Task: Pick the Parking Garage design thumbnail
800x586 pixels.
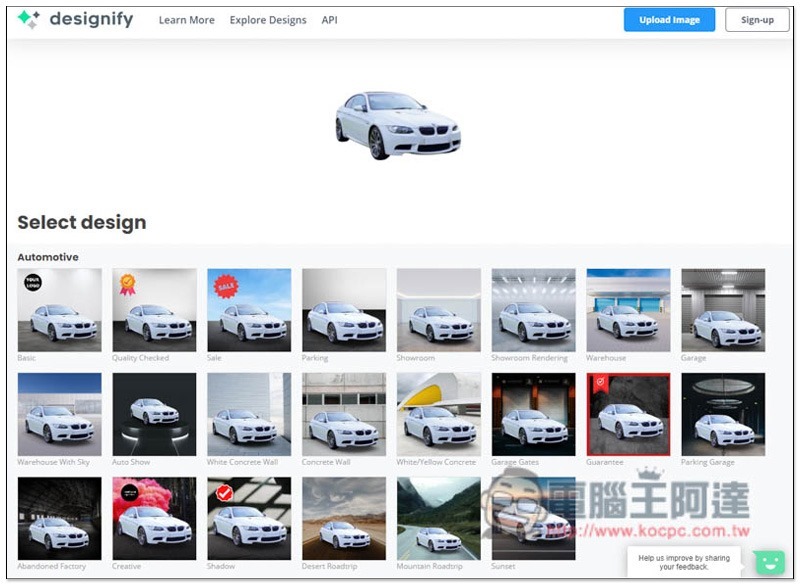Action: [723, 414]
